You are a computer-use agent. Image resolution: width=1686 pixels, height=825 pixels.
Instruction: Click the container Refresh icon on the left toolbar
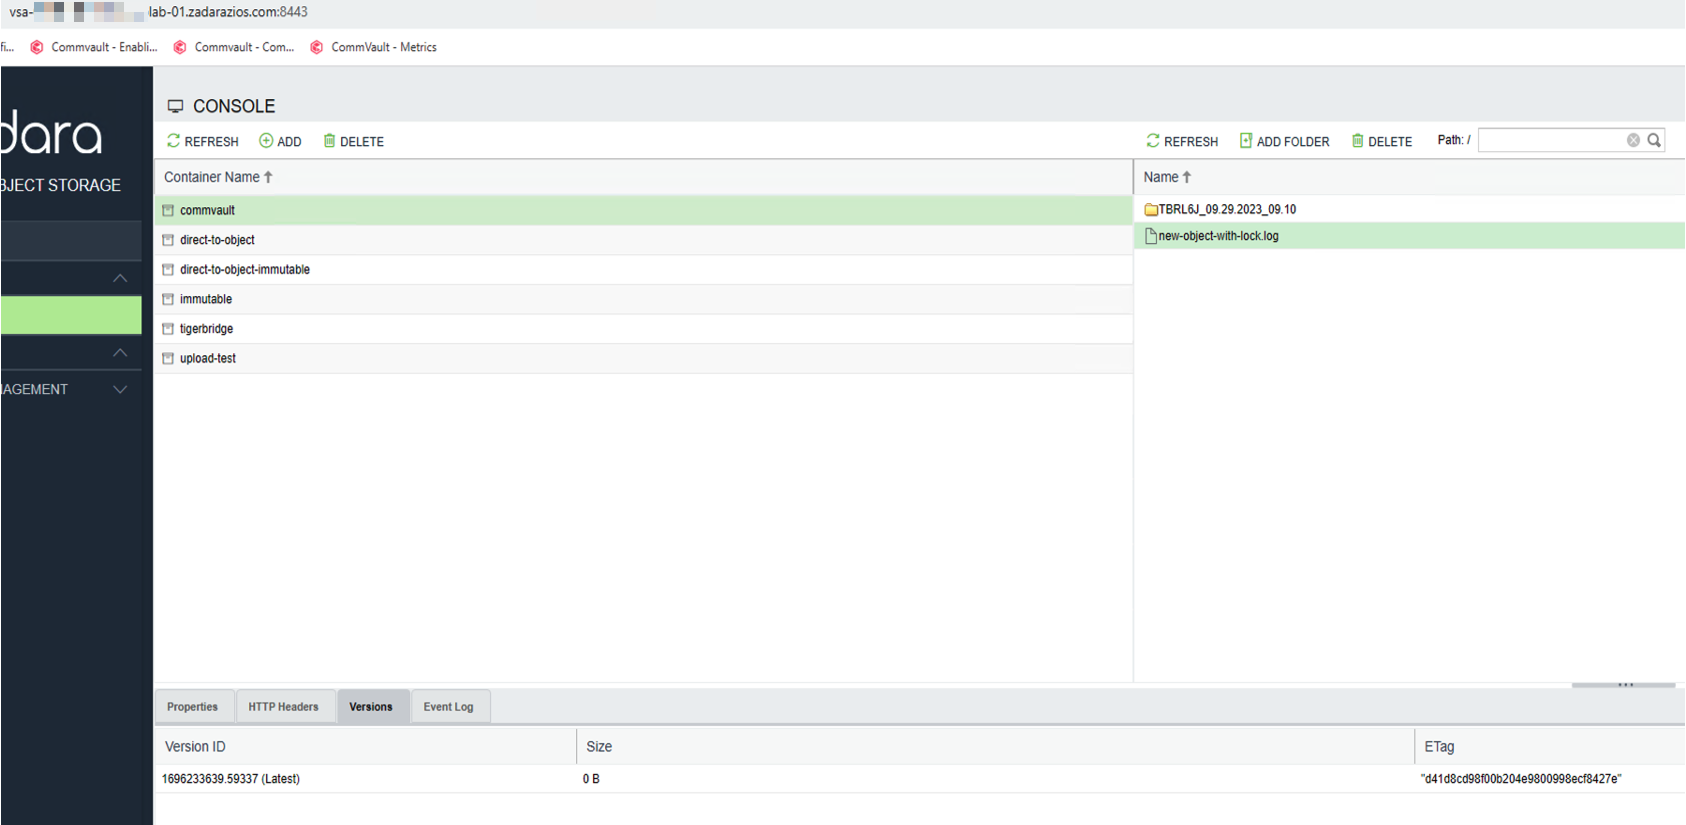[x=174, y=141]
